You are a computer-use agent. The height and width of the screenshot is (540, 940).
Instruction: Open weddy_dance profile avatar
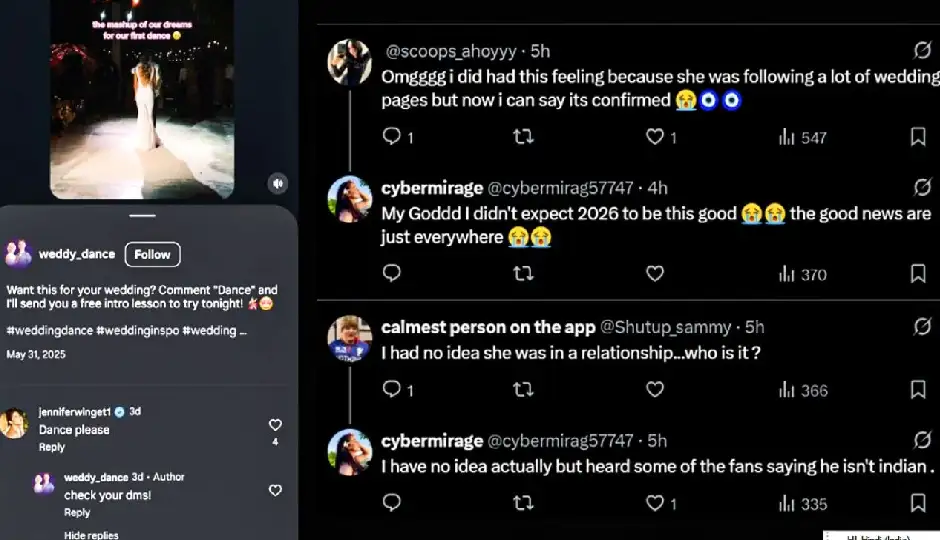(x=18, y=254)
